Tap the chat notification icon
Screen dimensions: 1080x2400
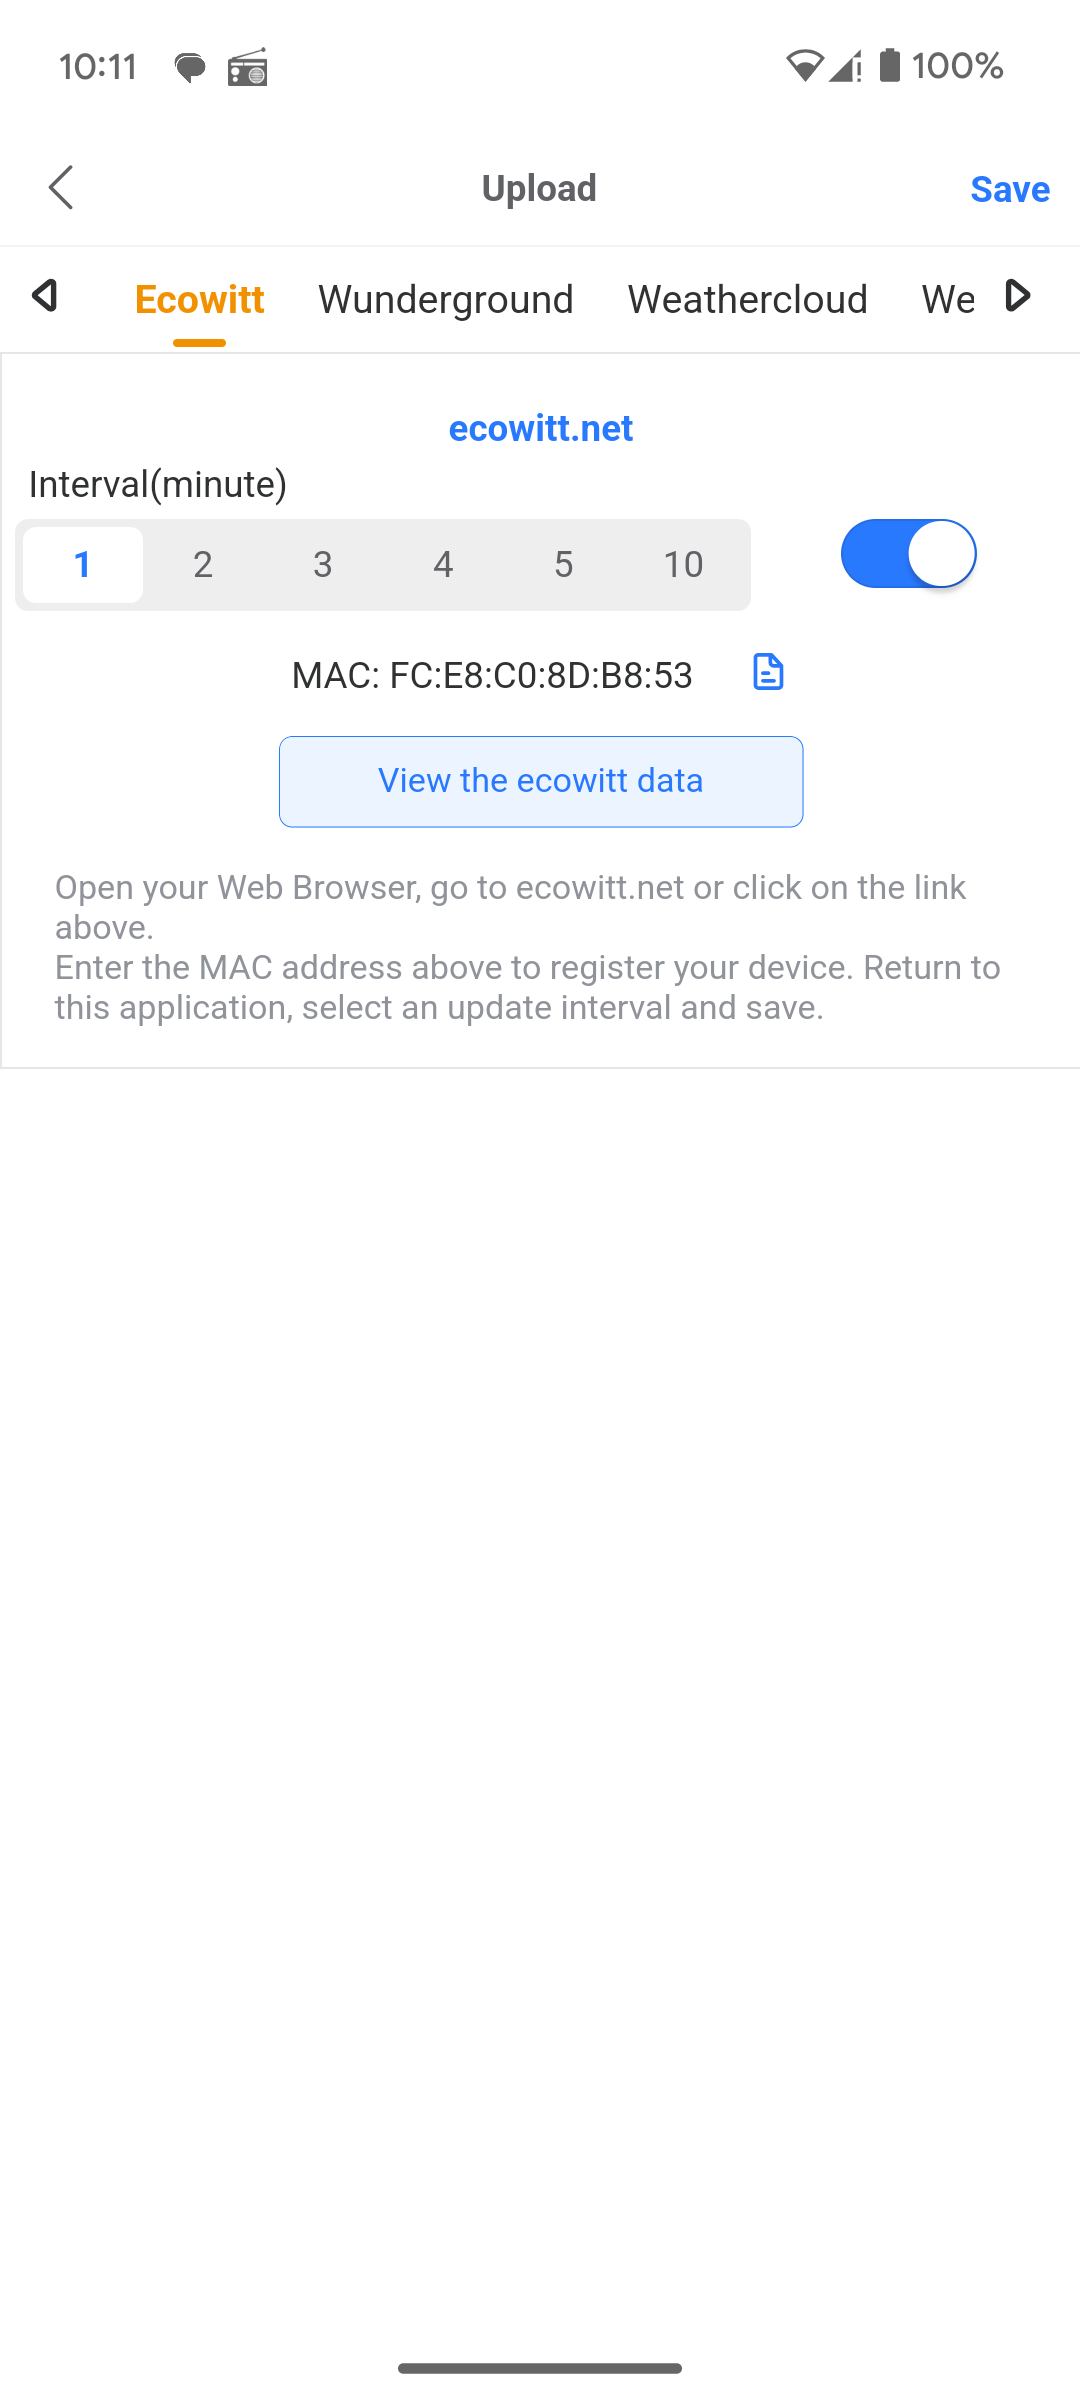coord(190,68)
